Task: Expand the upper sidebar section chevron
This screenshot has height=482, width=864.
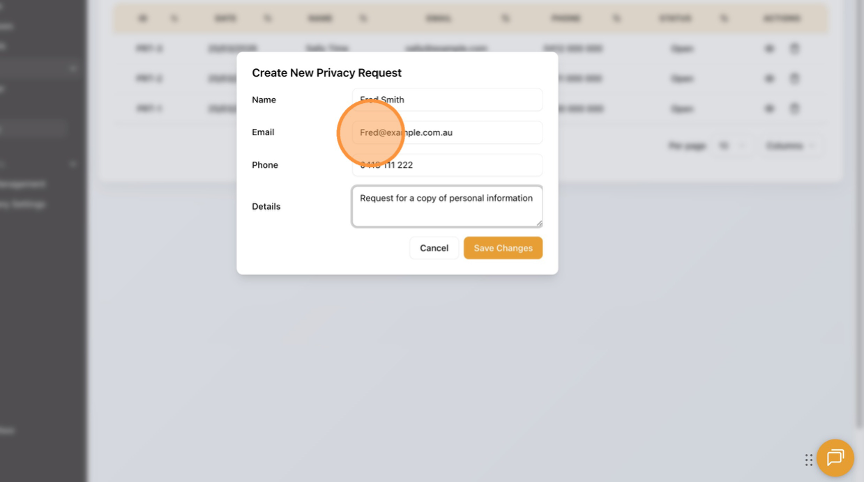Action: click(x=73, y=68)
